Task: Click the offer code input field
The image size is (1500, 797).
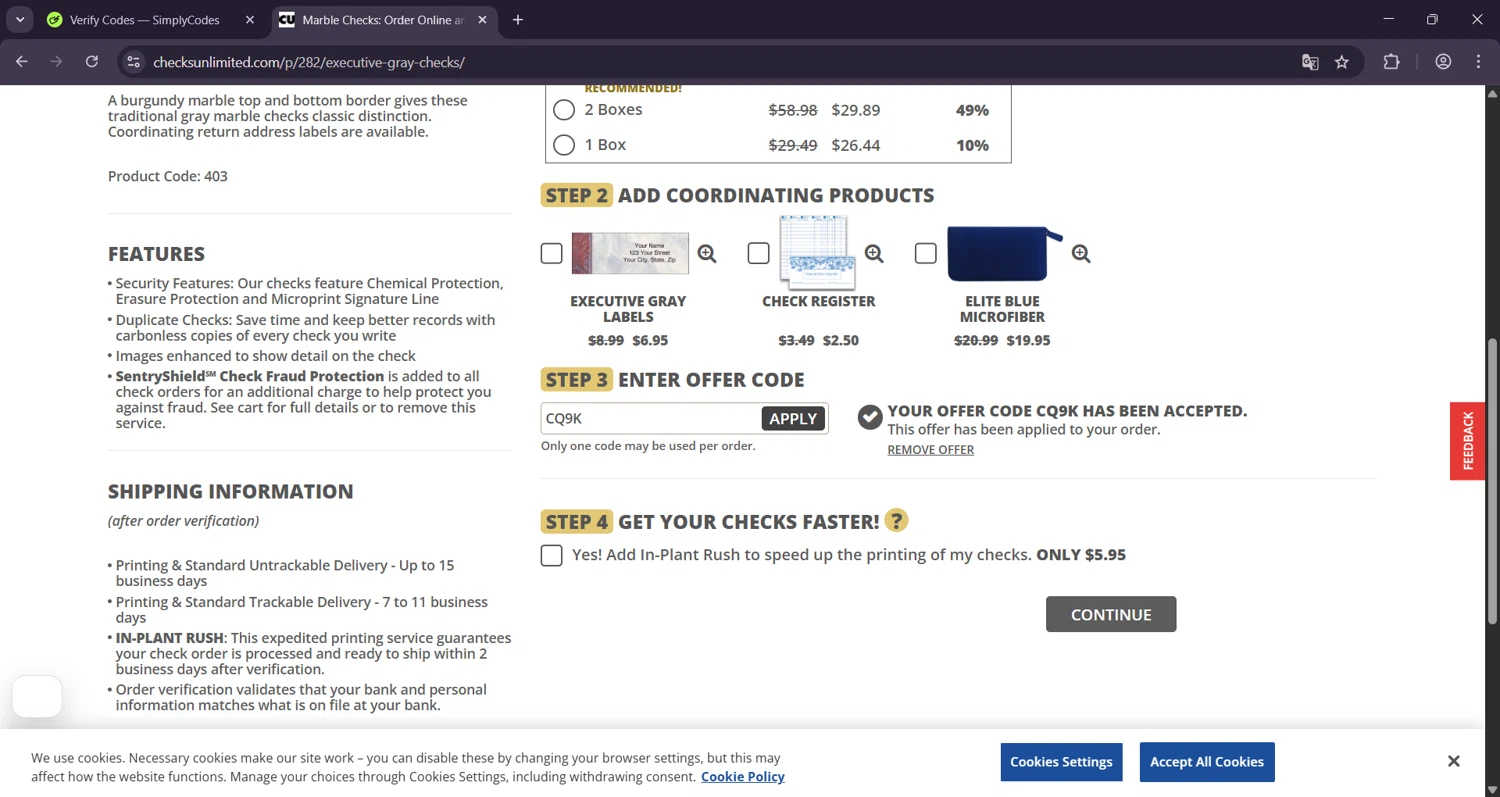Action: click(650, 418)
